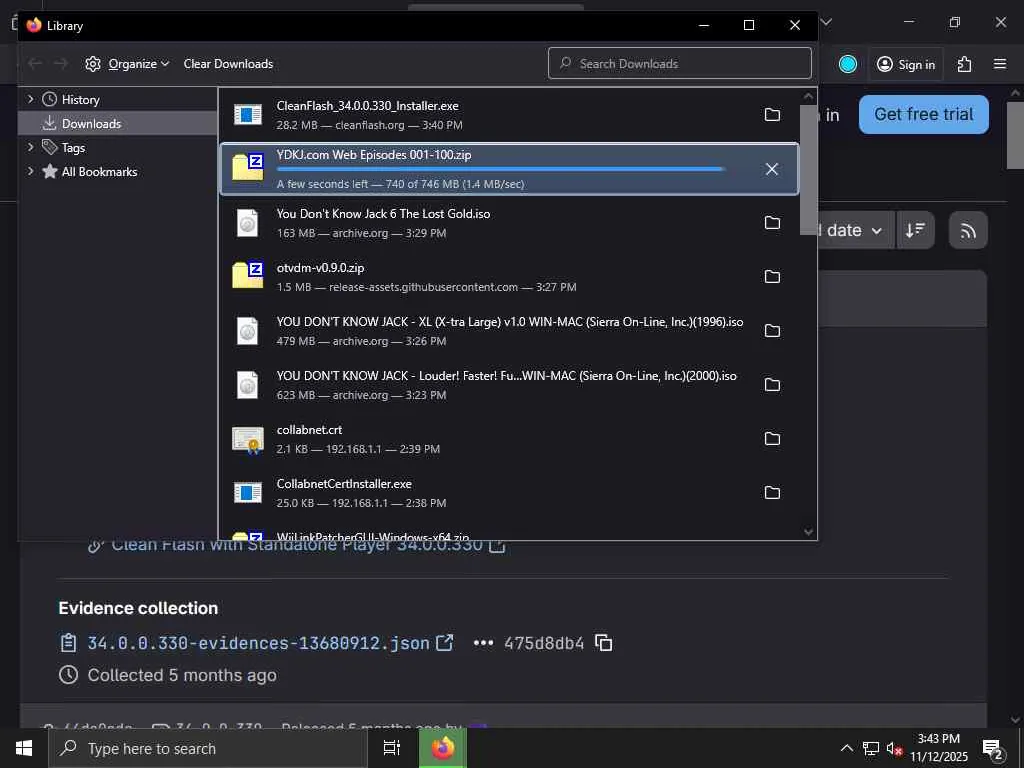1024x768 pixels.
Task: Open folder for CleanFlash_34.0.0.330_Installer.exe
Action: 772,115
